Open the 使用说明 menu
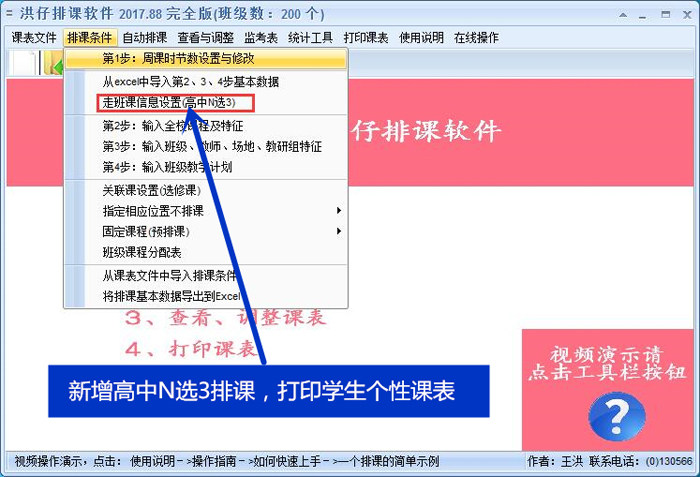 [x=421, y=38]
